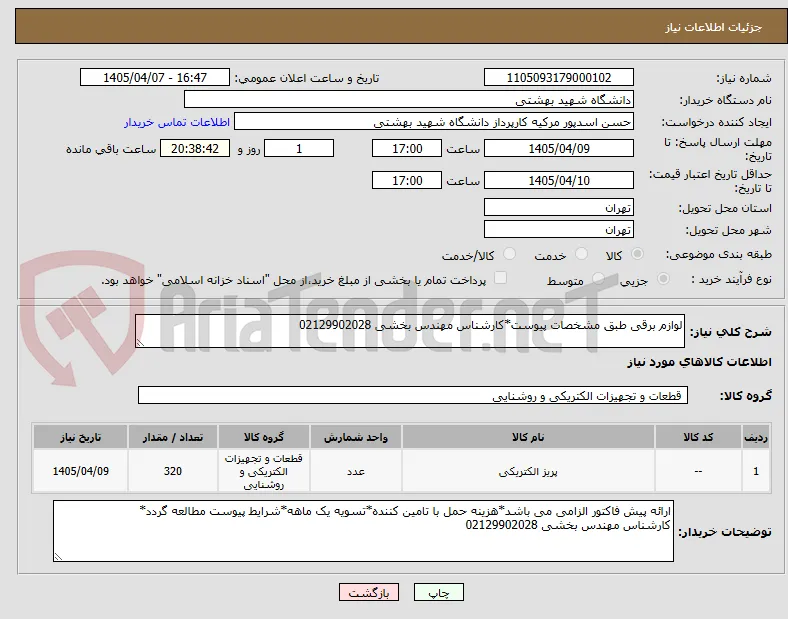Click price validity time 17:00 field
Screen dimensions: 788x619
click(x=407, y=180)
